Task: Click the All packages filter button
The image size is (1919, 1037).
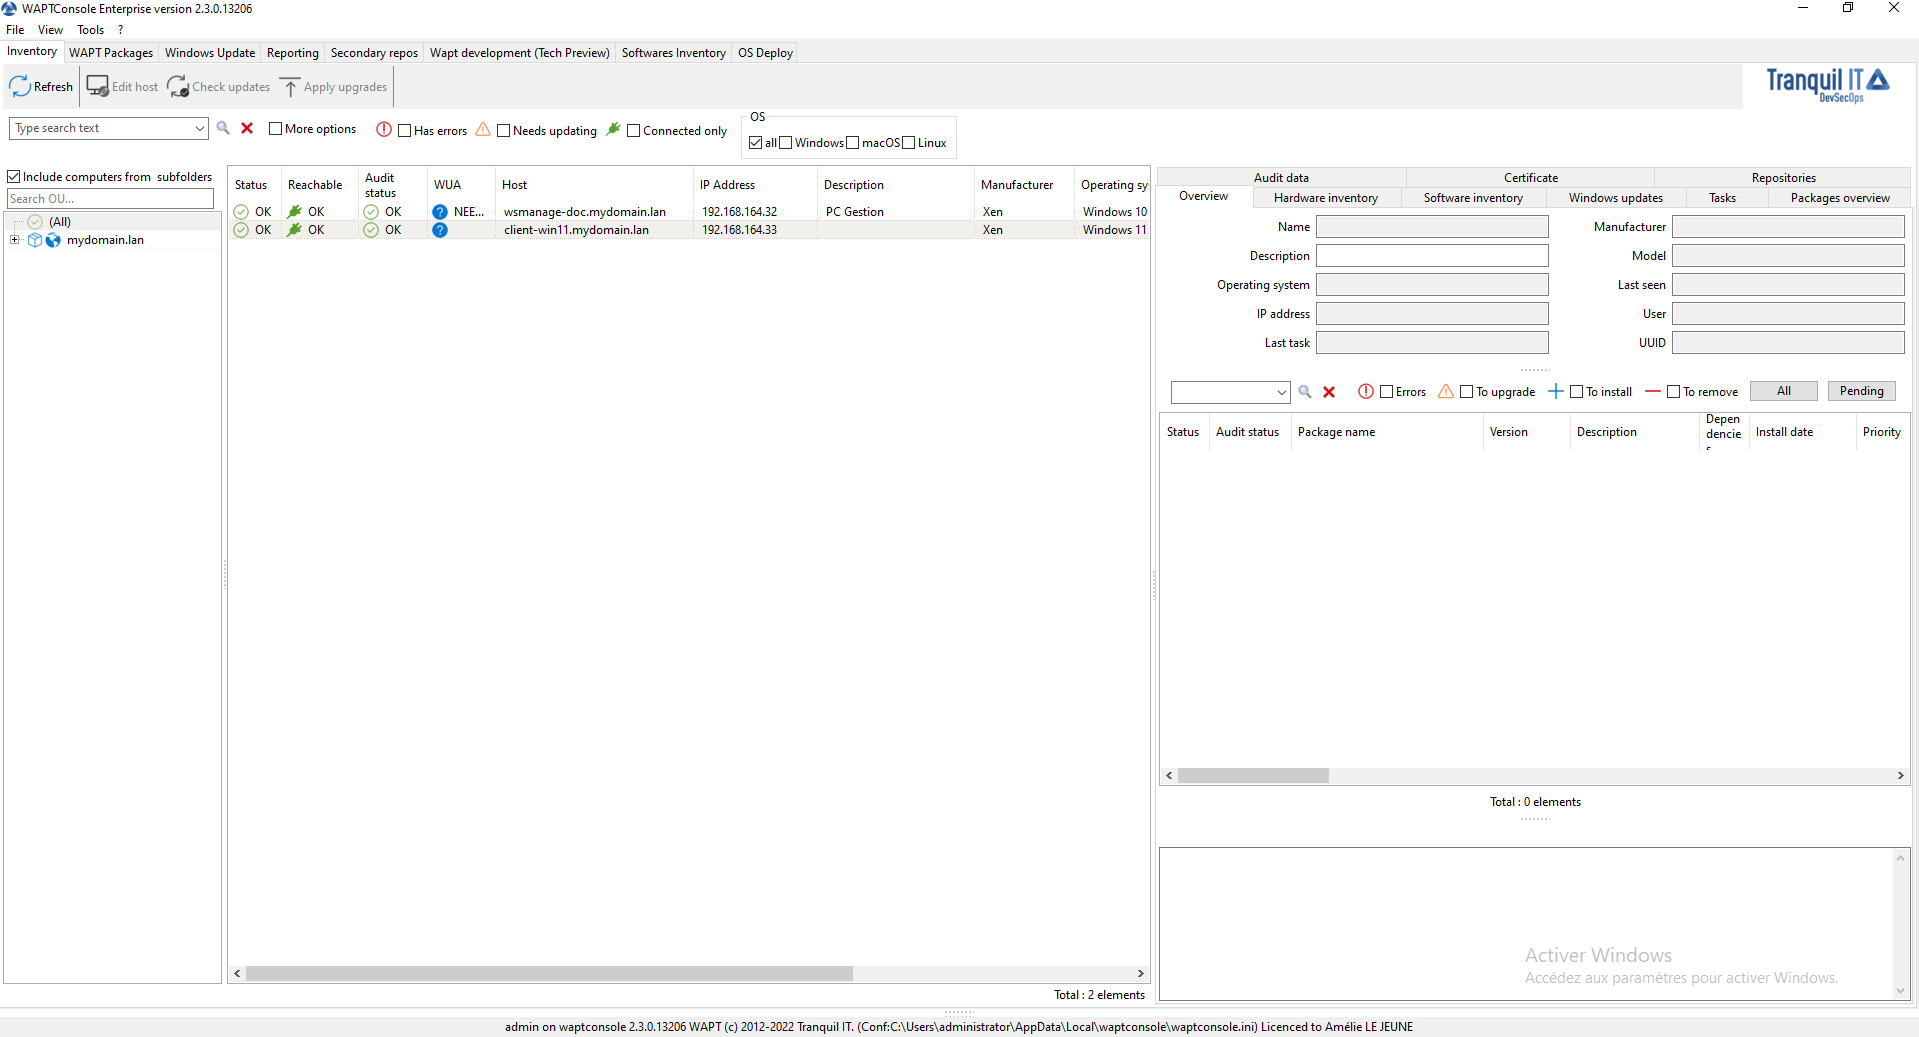Action: point(1783,391)
